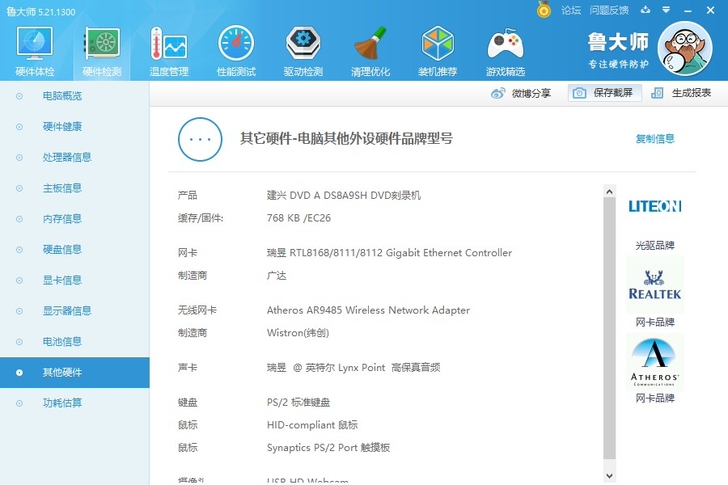Click the hardware list scrollbar thumb
The image size is (728, 485).
(610, 328)
